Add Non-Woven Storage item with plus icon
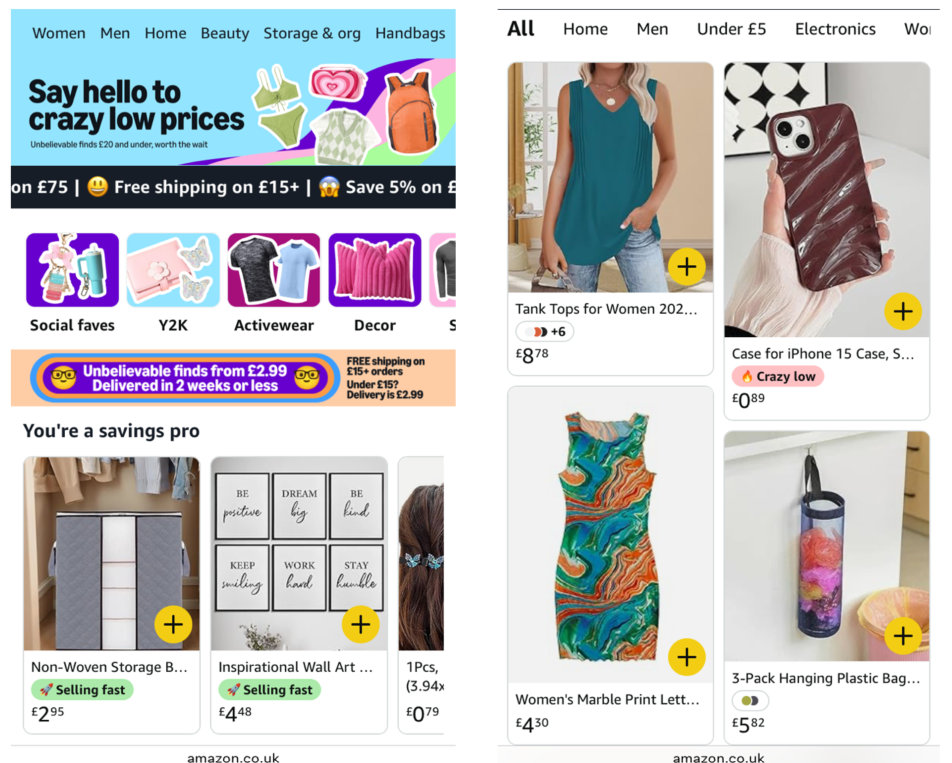Image resolution: width=952 pixels, height=763 pixels. point(173,624)
